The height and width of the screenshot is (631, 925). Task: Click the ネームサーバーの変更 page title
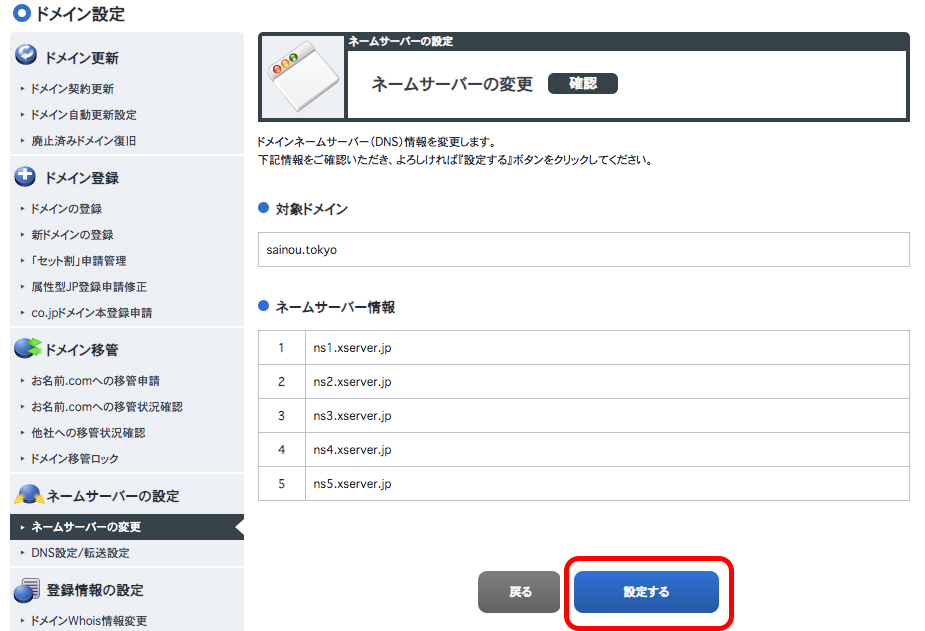(x=452, y=84)
